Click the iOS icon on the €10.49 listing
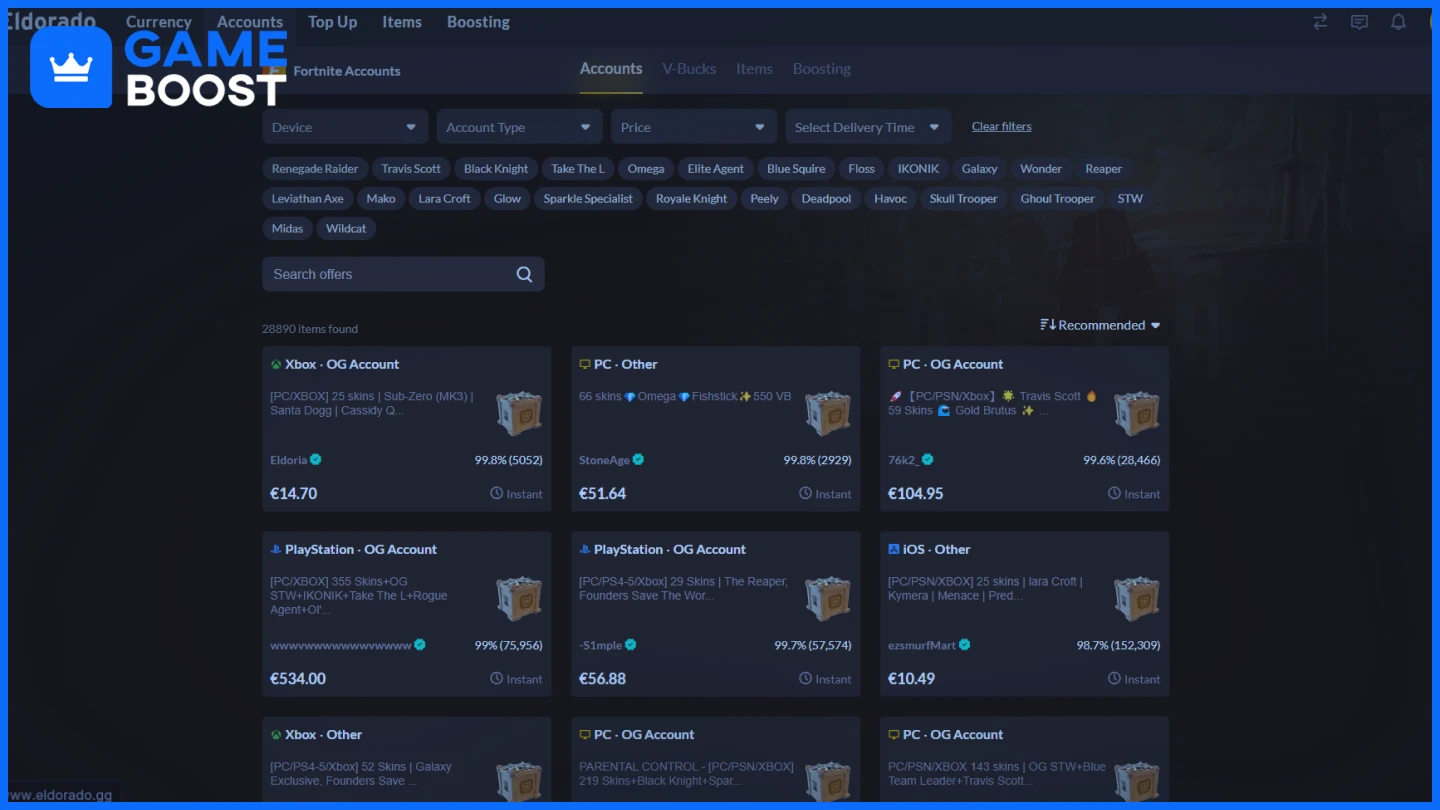The image size is (1440, 810). tap(894, 549)
